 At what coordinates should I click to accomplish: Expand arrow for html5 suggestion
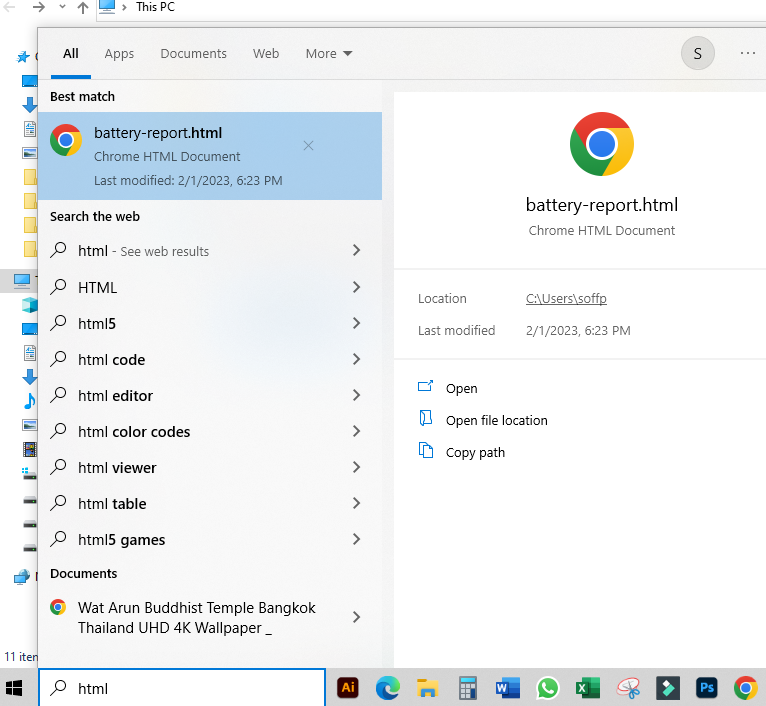[x=357, y=323]
